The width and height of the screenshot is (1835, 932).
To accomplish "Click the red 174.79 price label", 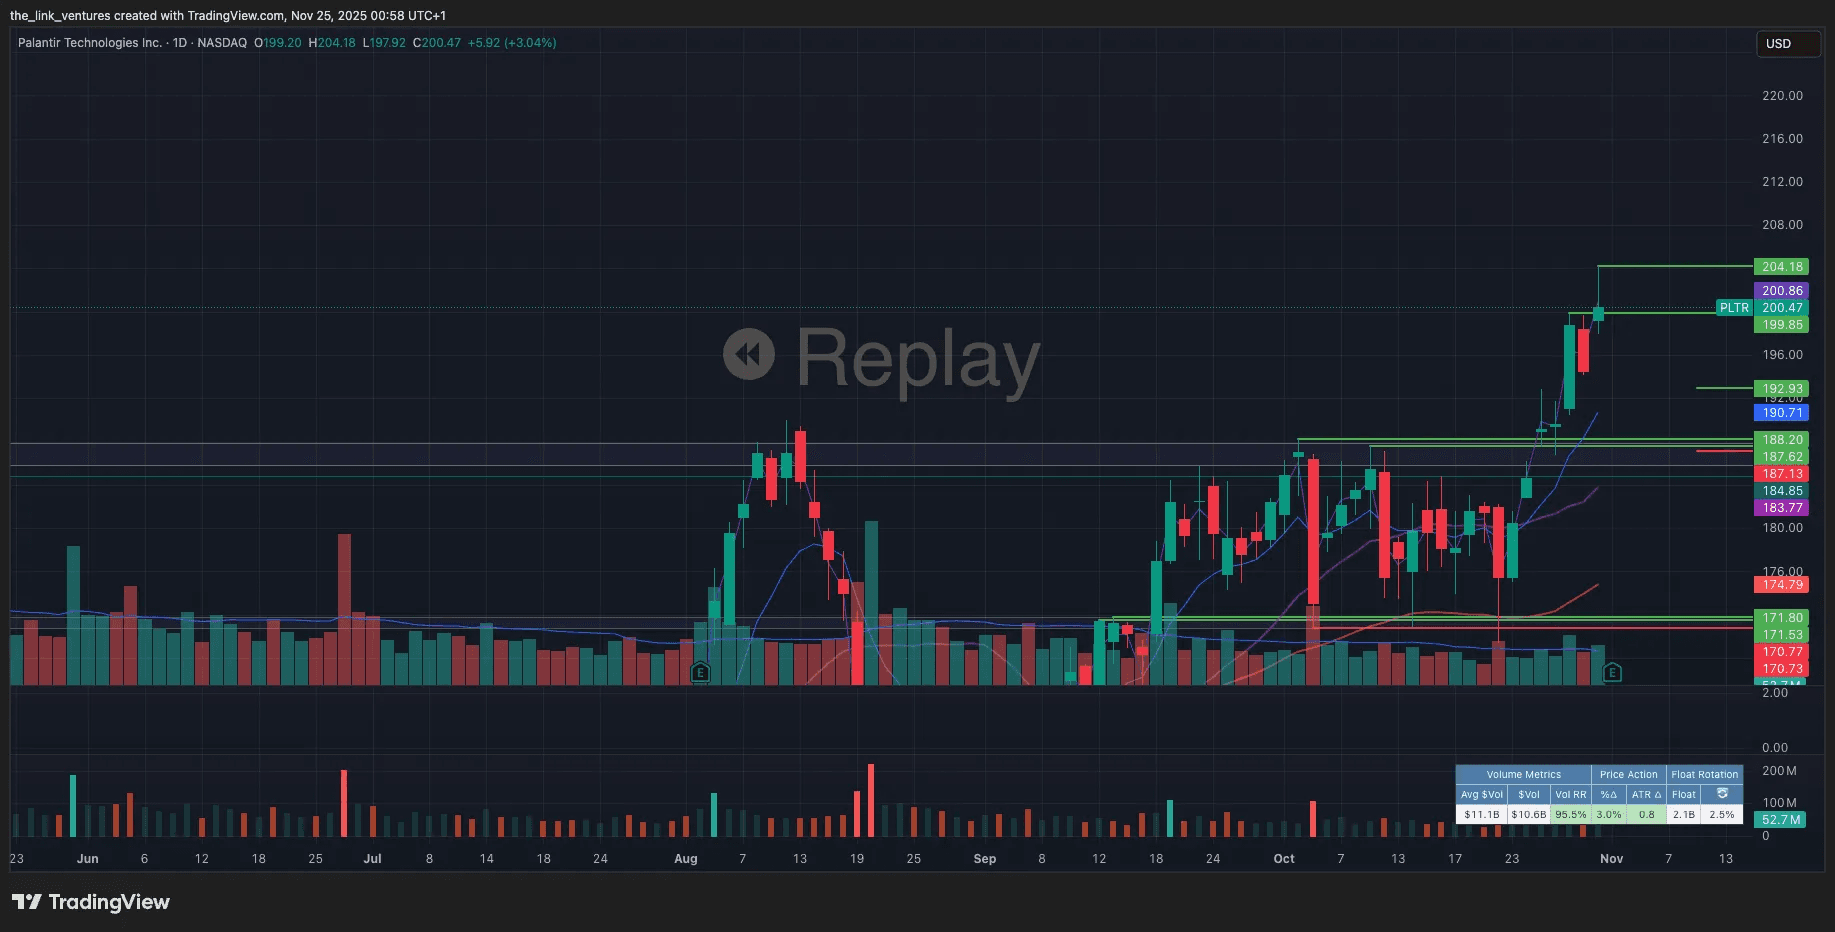I will click(1781, 585).
